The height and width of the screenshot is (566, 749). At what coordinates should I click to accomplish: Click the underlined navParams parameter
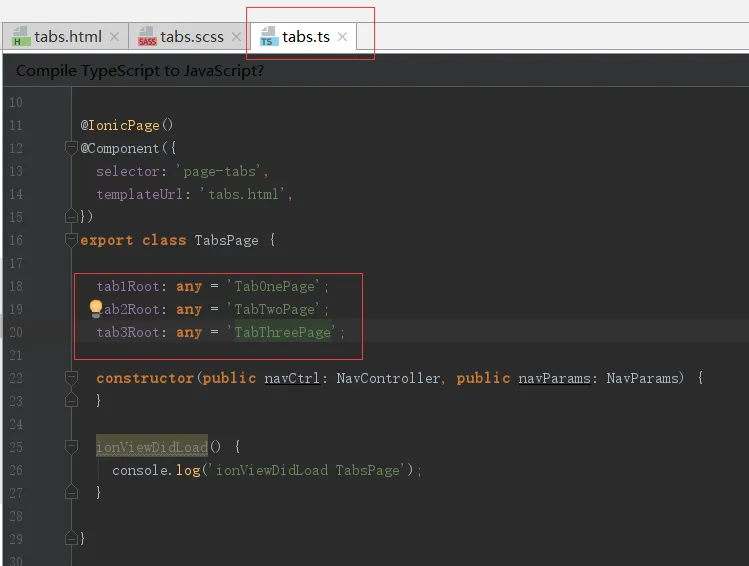click(x=555, y=378)
